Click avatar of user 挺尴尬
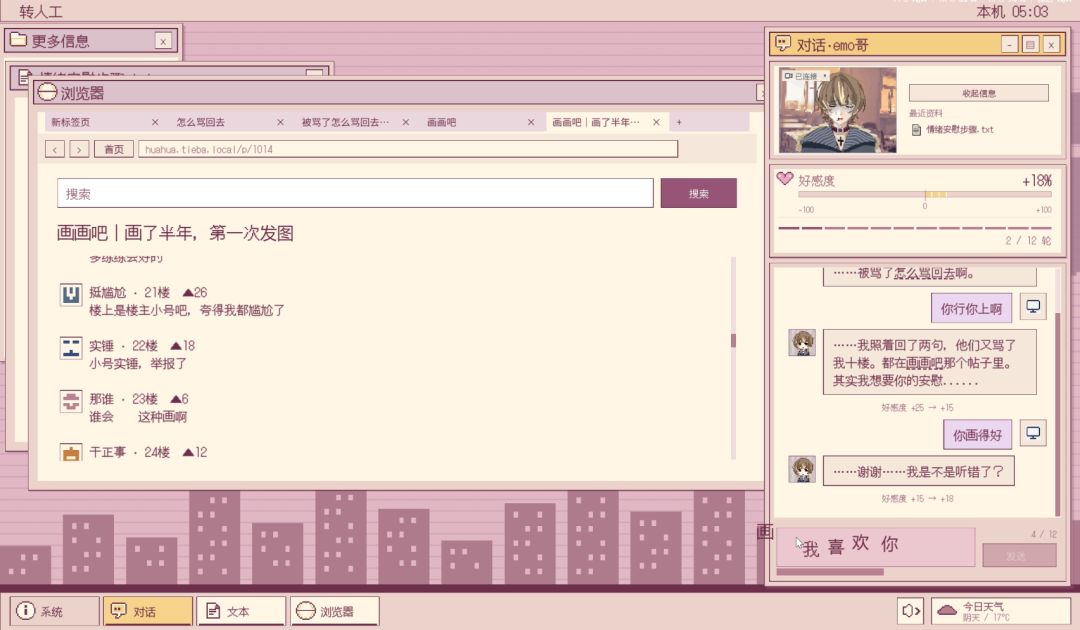The height and width of the screenshot is (630, 1080). pyautogui.click(x=71, y=295)
